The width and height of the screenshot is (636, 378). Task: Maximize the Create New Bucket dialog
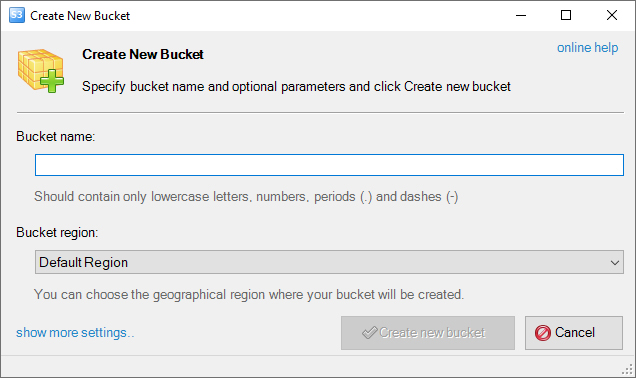[566, 15]
